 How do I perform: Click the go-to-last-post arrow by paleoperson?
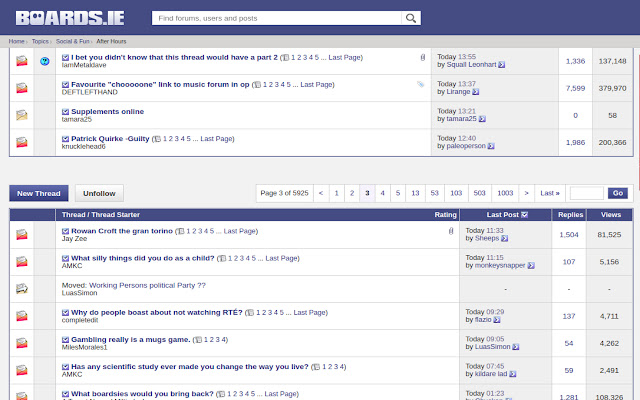[x=491, y=146]
